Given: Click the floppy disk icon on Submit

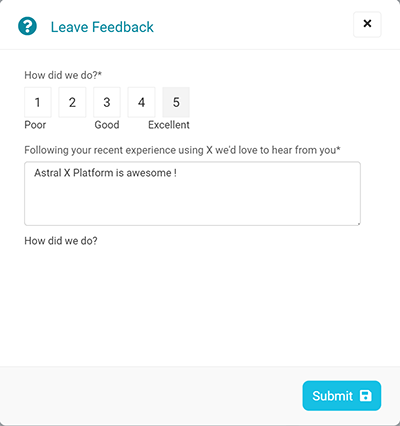Looking at the screenshot, I should coord(366,396).
